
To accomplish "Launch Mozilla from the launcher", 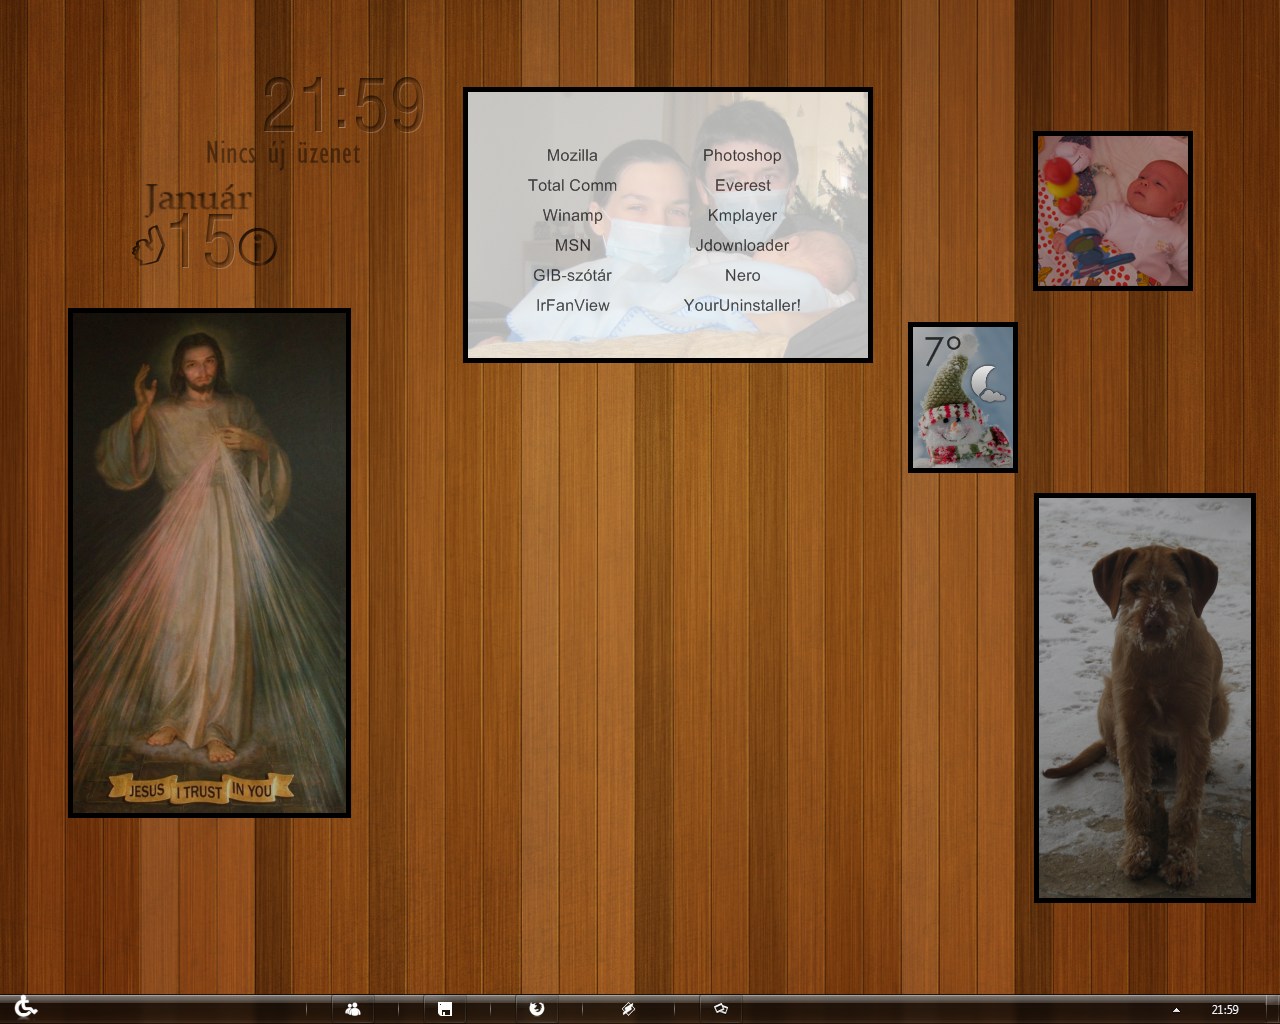I will tap(572, 155).
